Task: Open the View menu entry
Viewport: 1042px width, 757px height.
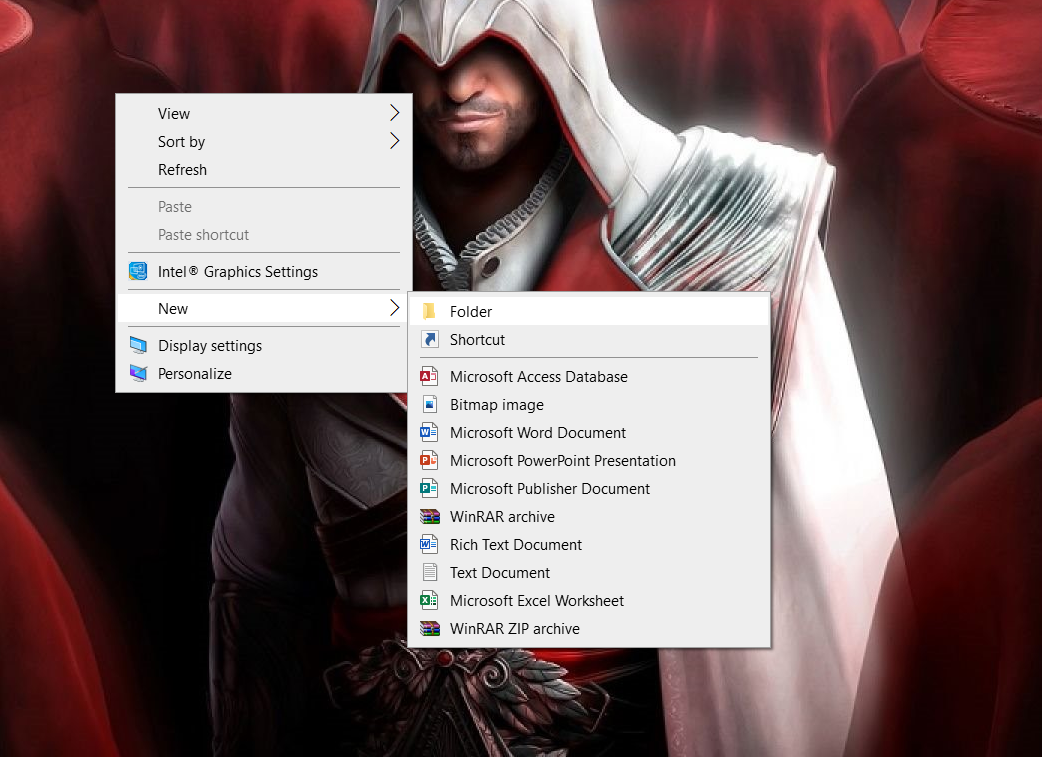Action: tap(264, 114)
